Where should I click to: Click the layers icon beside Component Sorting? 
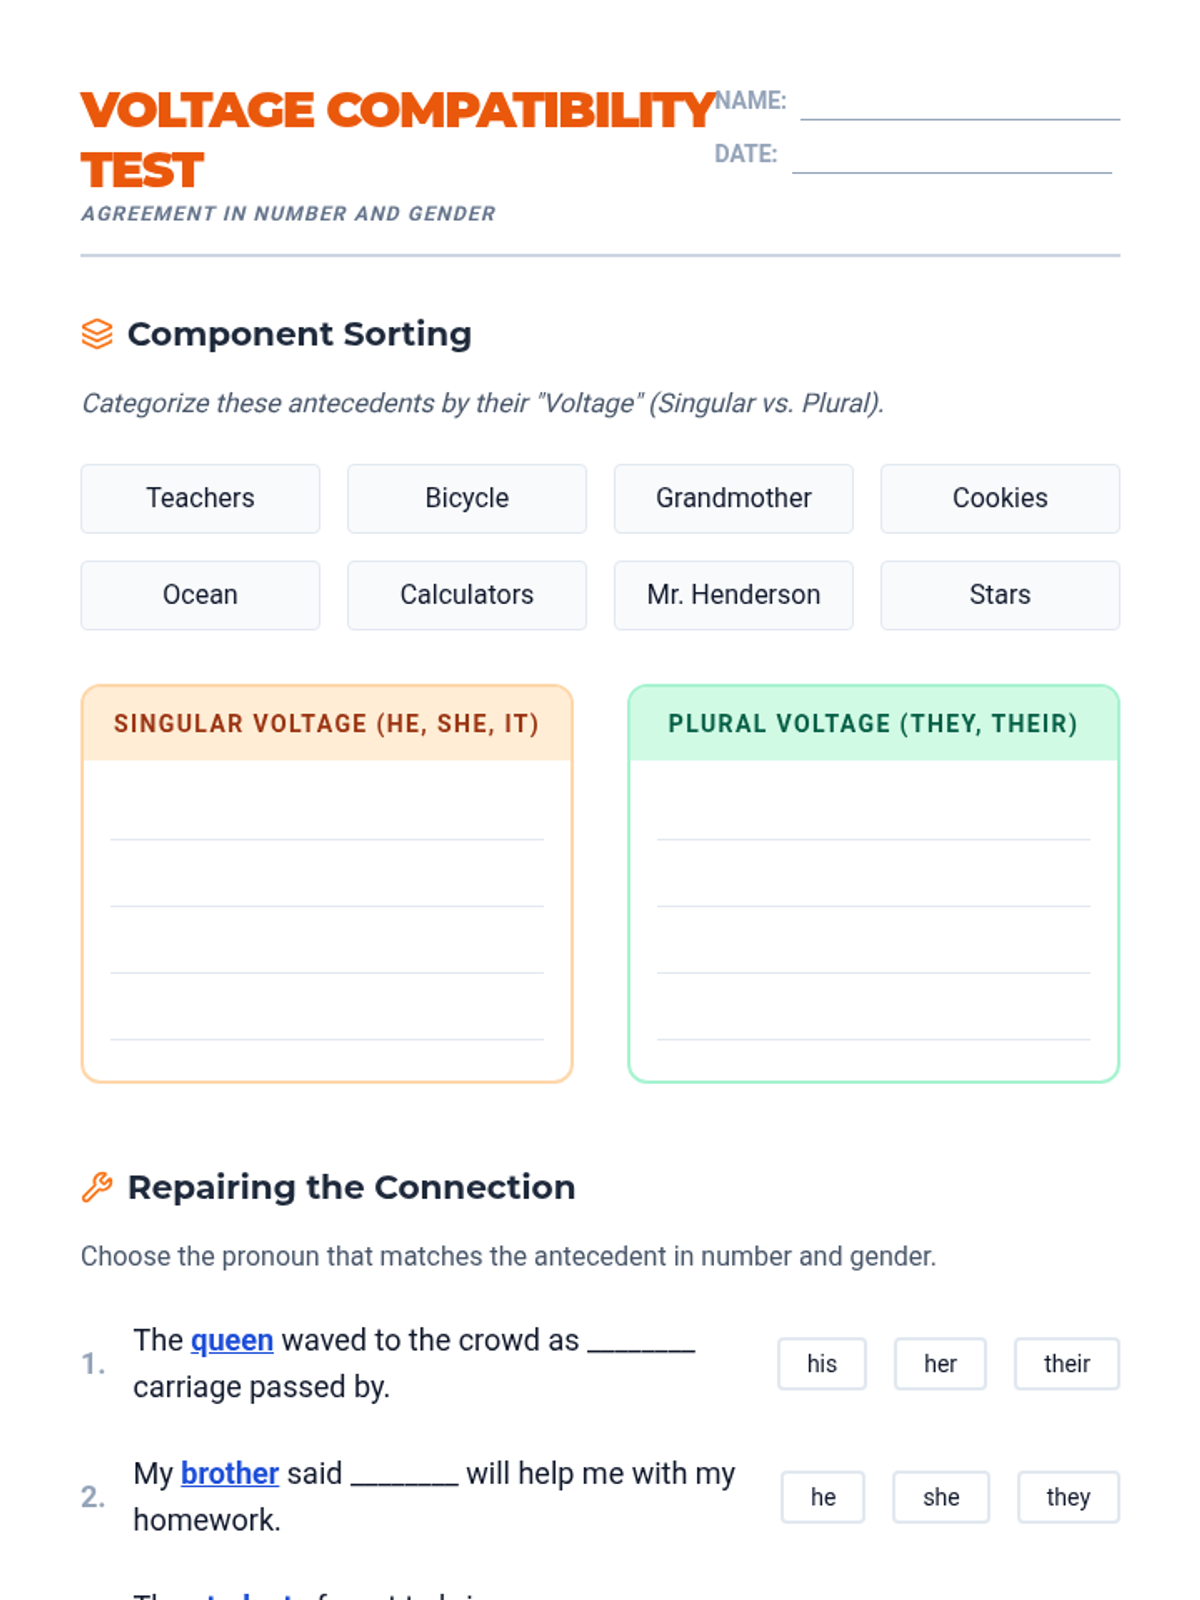[x=97, y=334]
